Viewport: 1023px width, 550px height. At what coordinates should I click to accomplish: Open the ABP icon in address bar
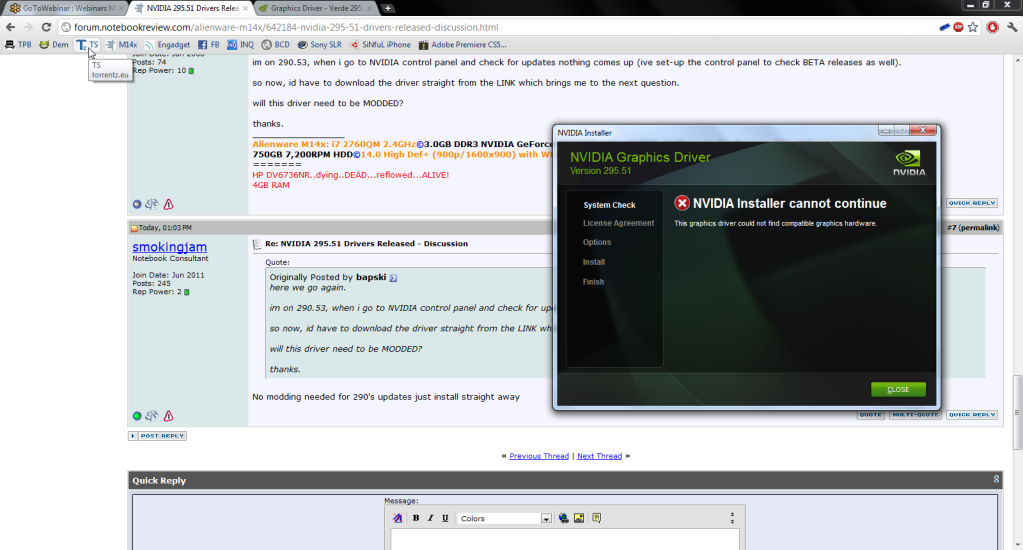pos(958,27)
